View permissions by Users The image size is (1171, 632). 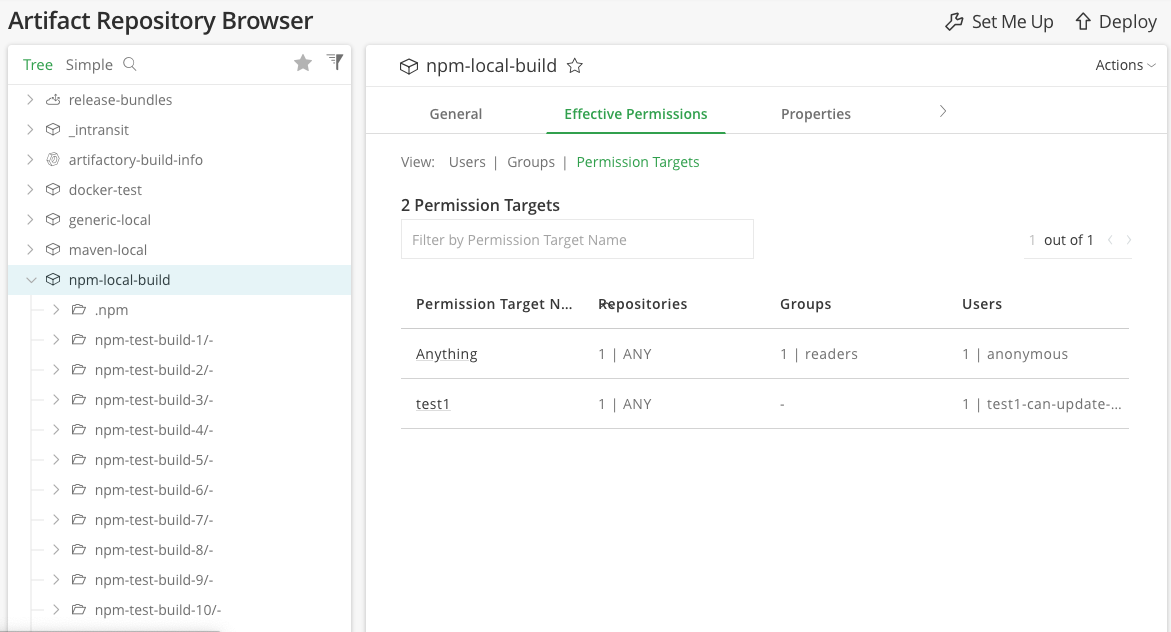(x=467, y=162)
